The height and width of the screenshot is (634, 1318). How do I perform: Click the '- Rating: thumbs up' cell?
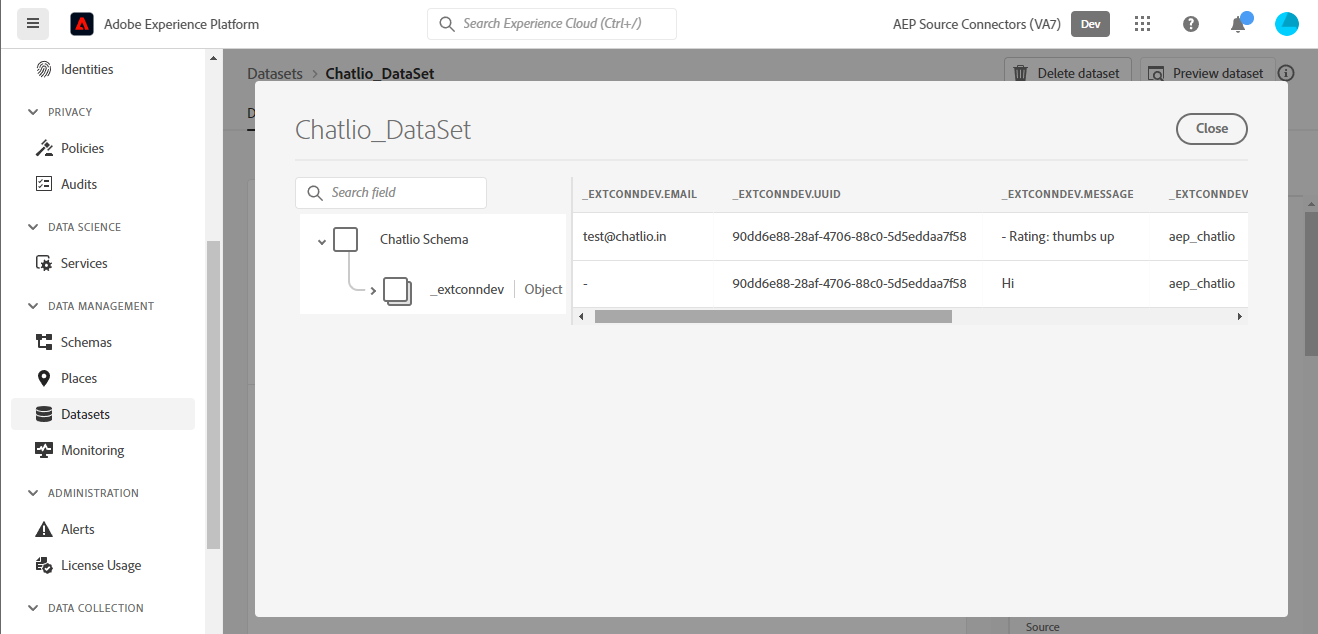click(x=1057, y=237)
